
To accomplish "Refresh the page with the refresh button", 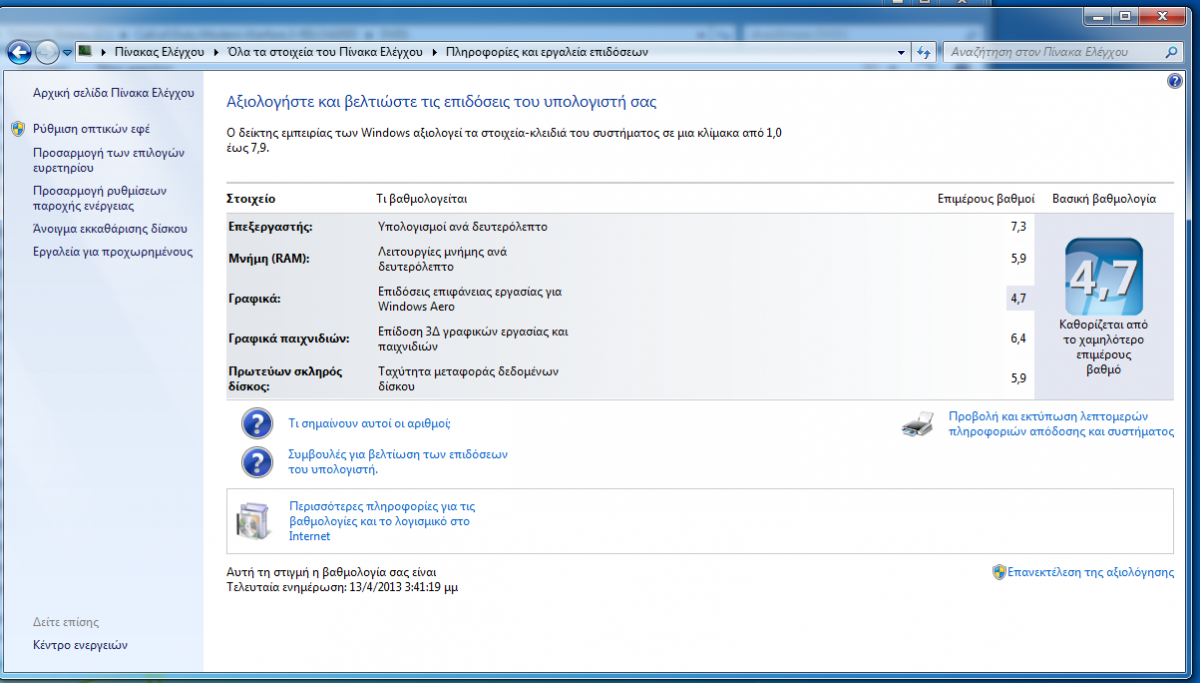I will pyautogui.click(x=924, y=51).
